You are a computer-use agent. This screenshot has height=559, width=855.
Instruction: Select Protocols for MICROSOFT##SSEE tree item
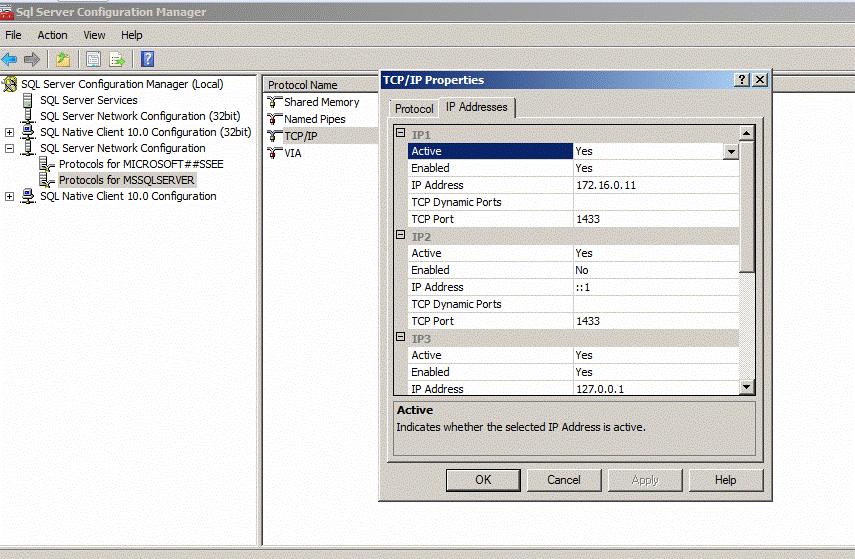(141, 164)
